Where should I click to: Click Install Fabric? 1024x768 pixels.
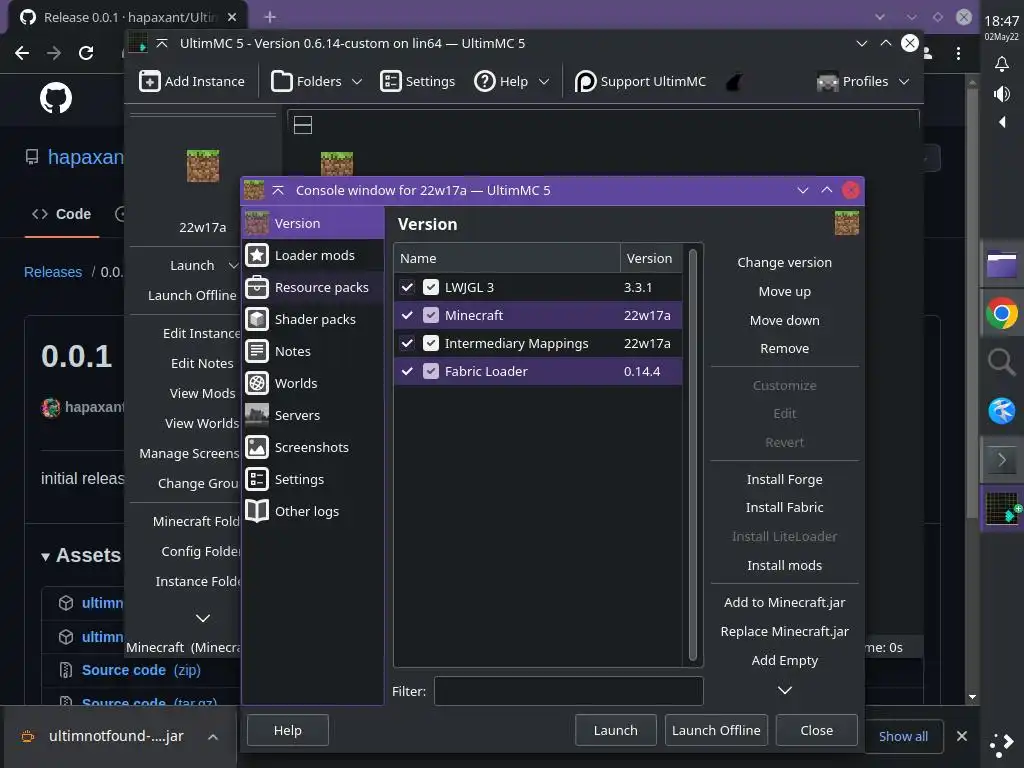coord(784,507)
